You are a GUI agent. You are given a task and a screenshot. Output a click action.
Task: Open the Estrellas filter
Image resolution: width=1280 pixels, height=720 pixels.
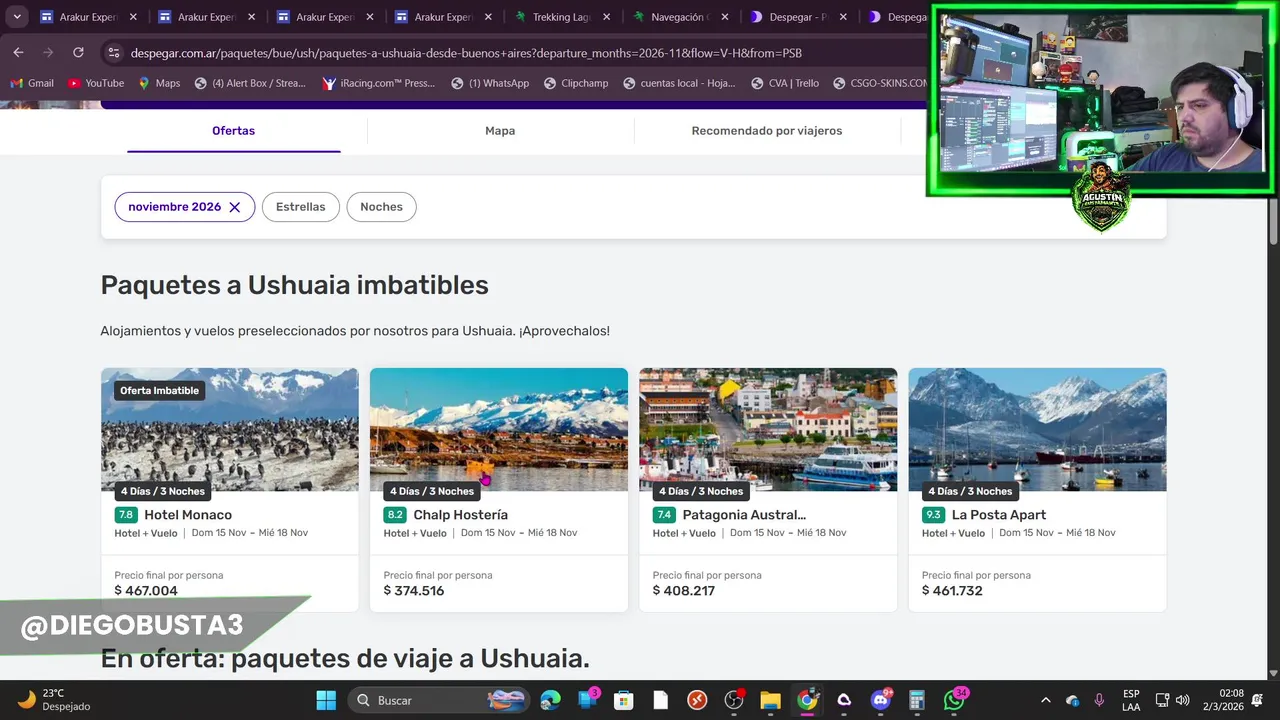coord(301,207)
